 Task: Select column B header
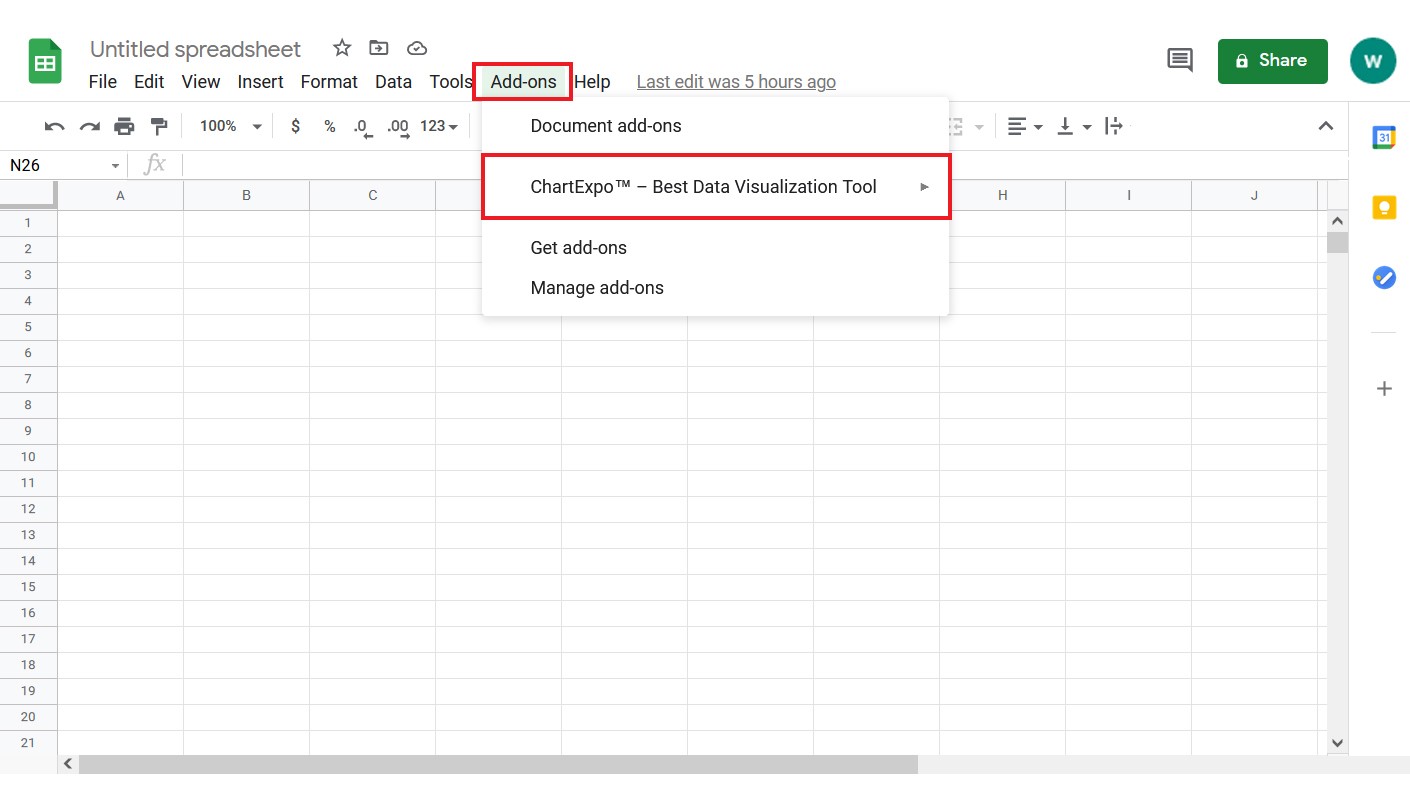point(246,196)
